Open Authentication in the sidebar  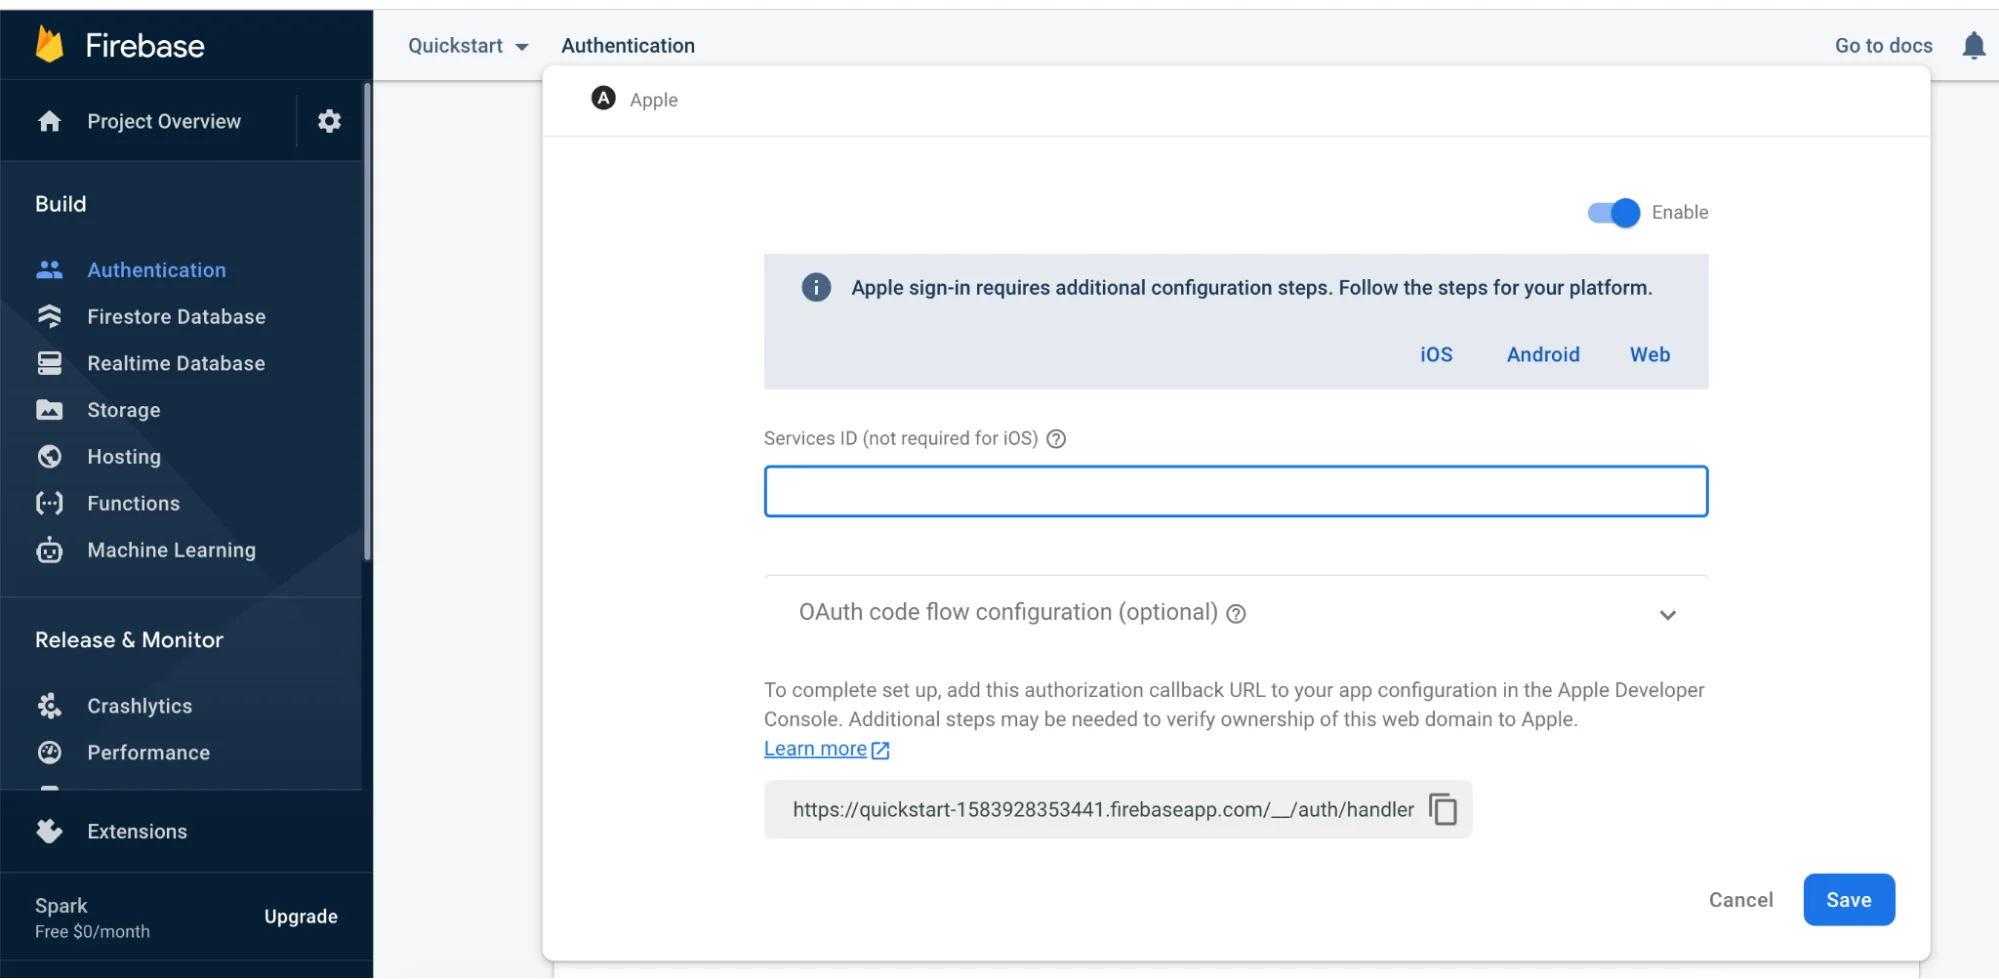pos(156,270)
